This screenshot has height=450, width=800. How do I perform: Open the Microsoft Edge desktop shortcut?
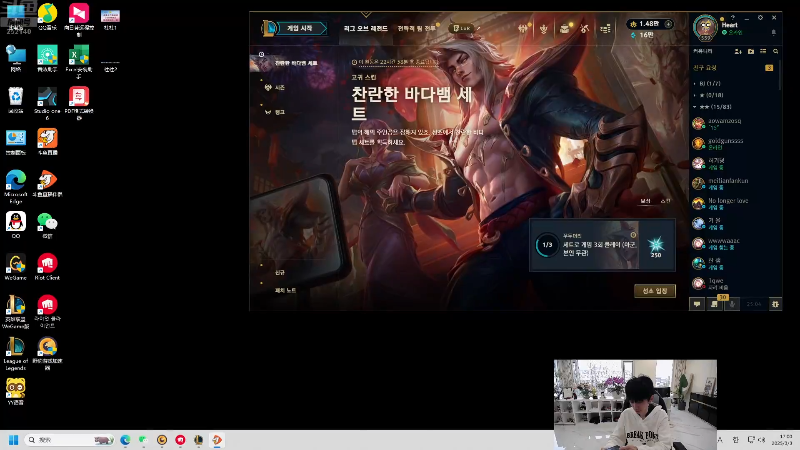tap(16, 187)
